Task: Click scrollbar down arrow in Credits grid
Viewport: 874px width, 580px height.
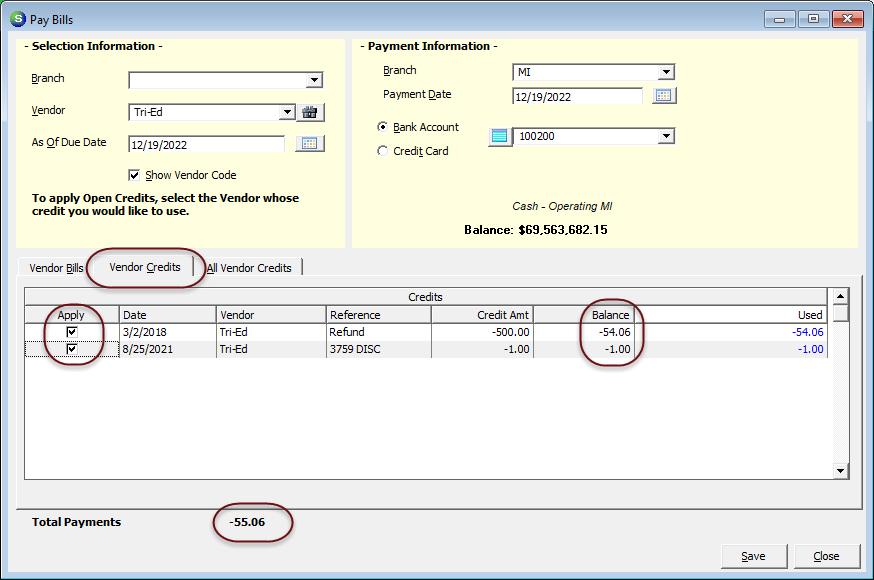Action: point(841,471)
